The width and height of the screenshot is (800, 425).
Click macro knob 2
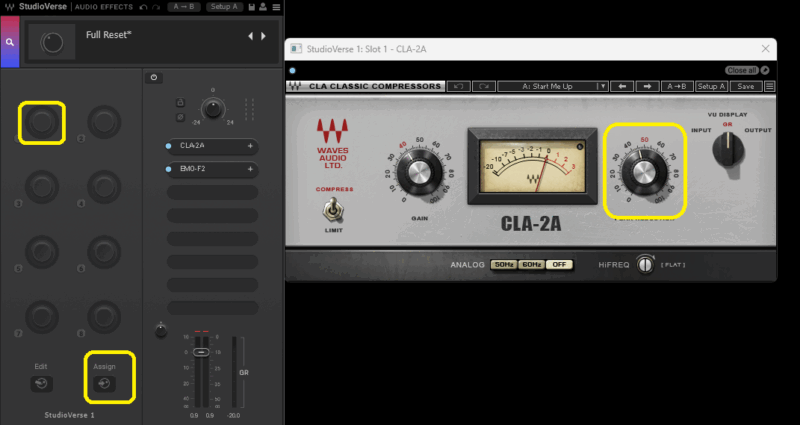click(x=104, y=122)
